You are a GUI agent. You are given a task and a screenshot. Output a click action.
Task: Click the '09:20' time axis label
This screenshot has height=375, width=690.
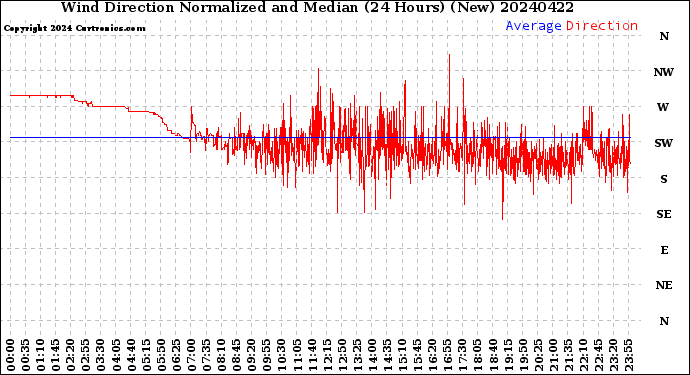tap(251, 355)
